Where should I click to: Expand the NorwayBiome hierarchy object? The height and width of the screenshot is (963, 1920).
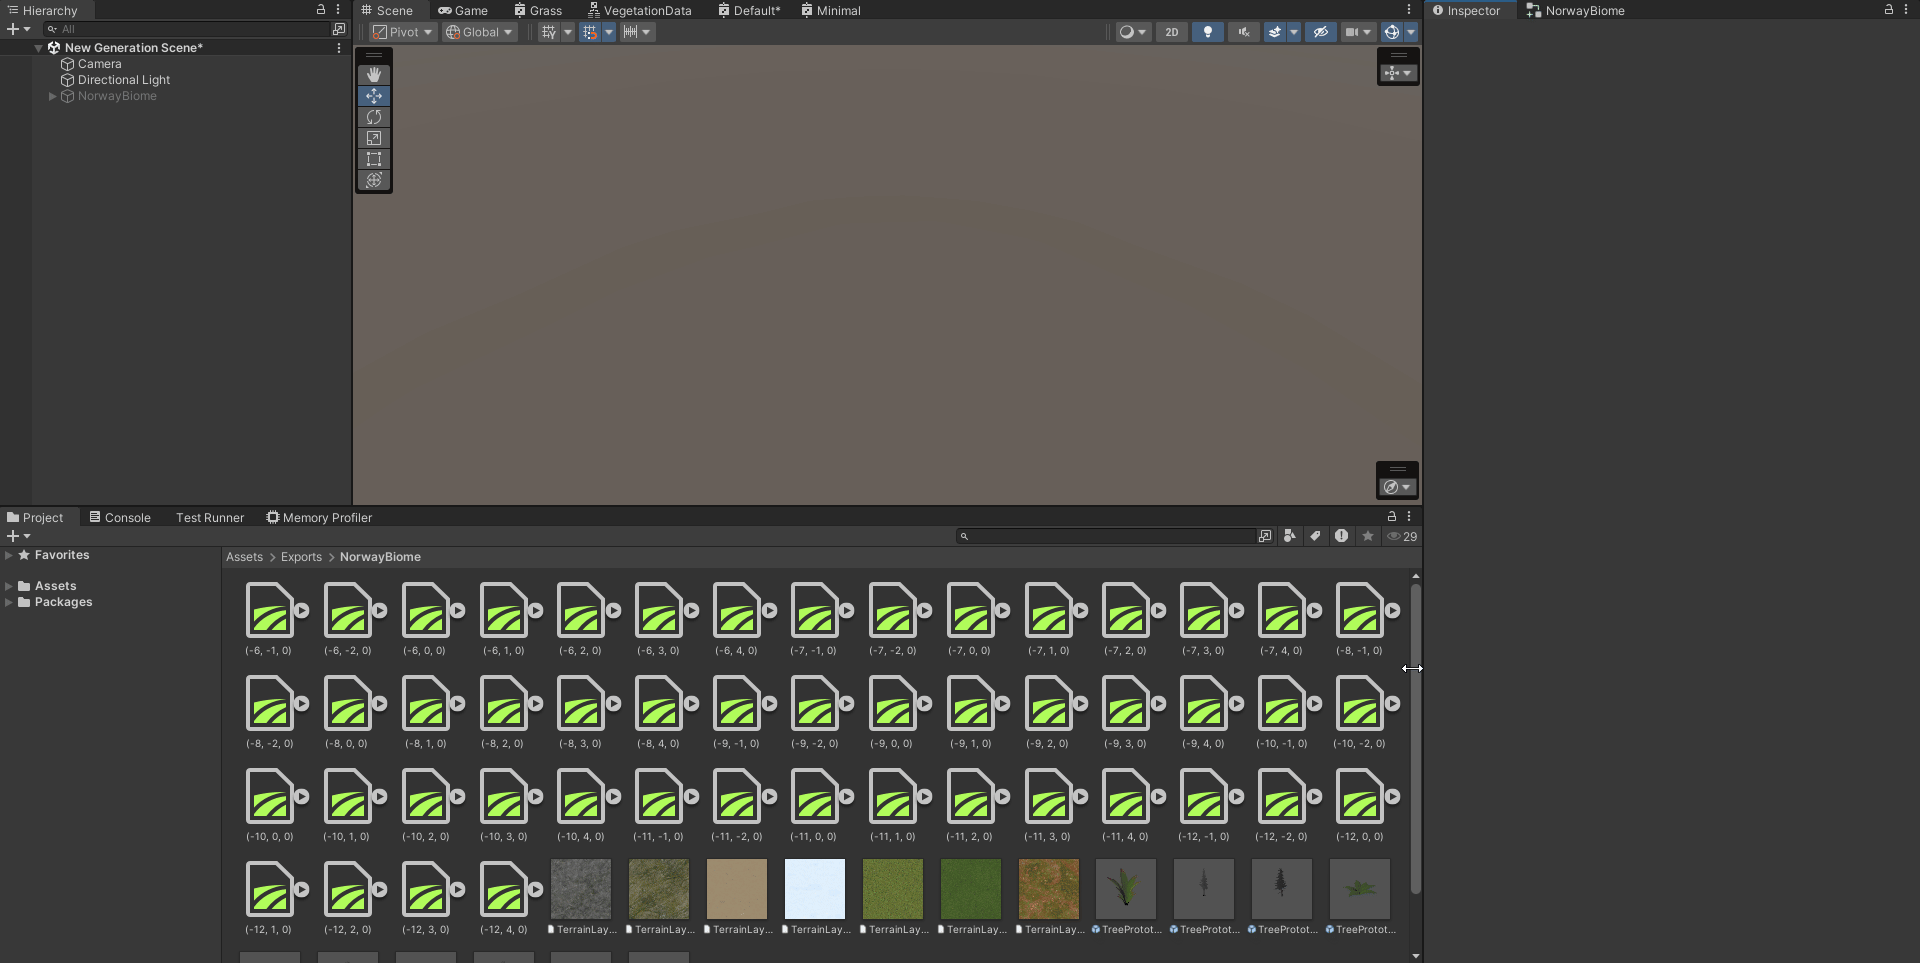coord(53,96)
